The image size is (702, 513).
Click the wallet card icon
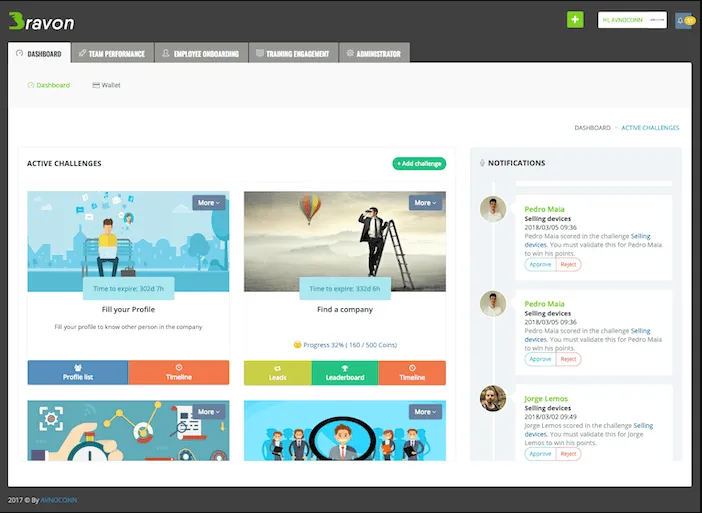96,85
